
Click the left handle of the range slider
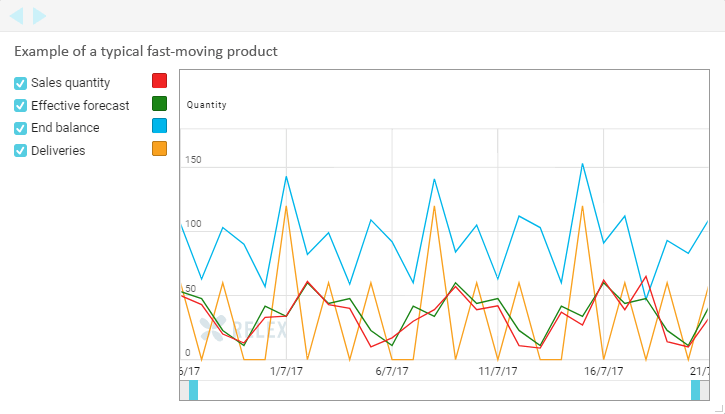pyautogui.click(x=193, y=390)
